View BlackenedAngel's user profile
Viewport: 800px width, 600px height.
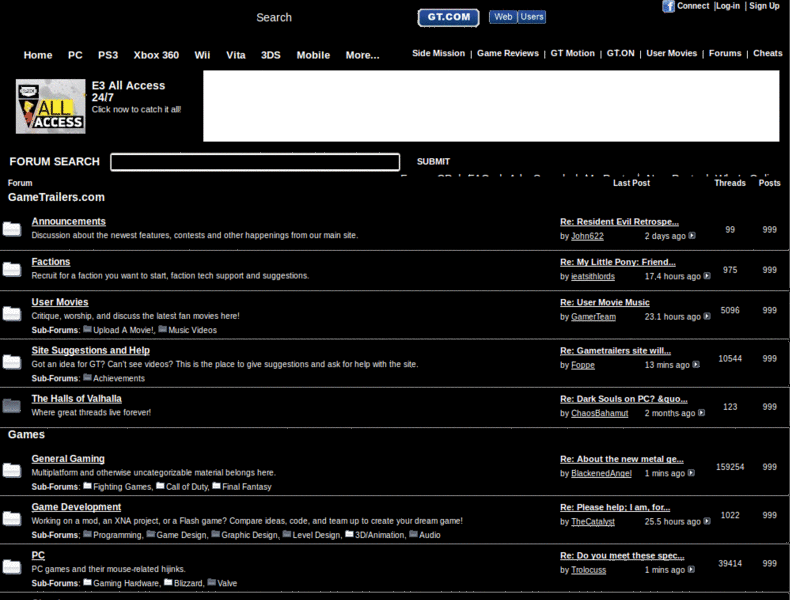click(601, 473)
